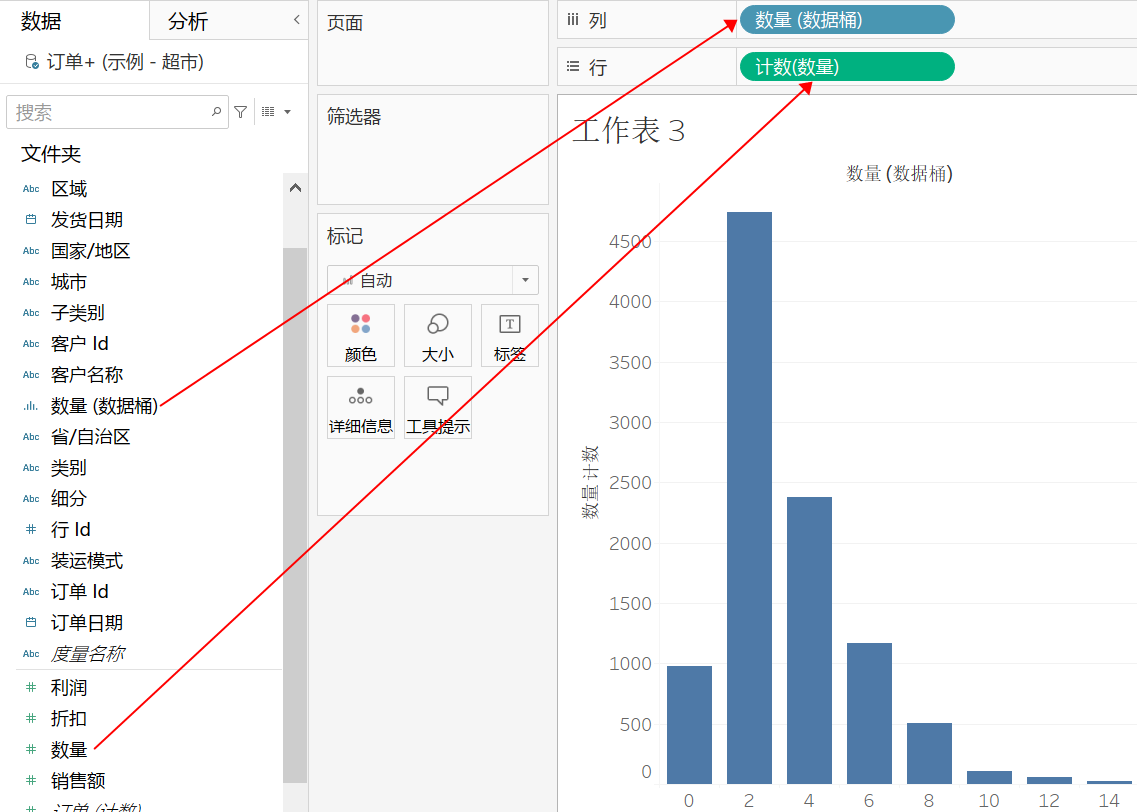
Task: Select the 数量 (数据桶) pill on Columns
Action: [x=847, y=20]
